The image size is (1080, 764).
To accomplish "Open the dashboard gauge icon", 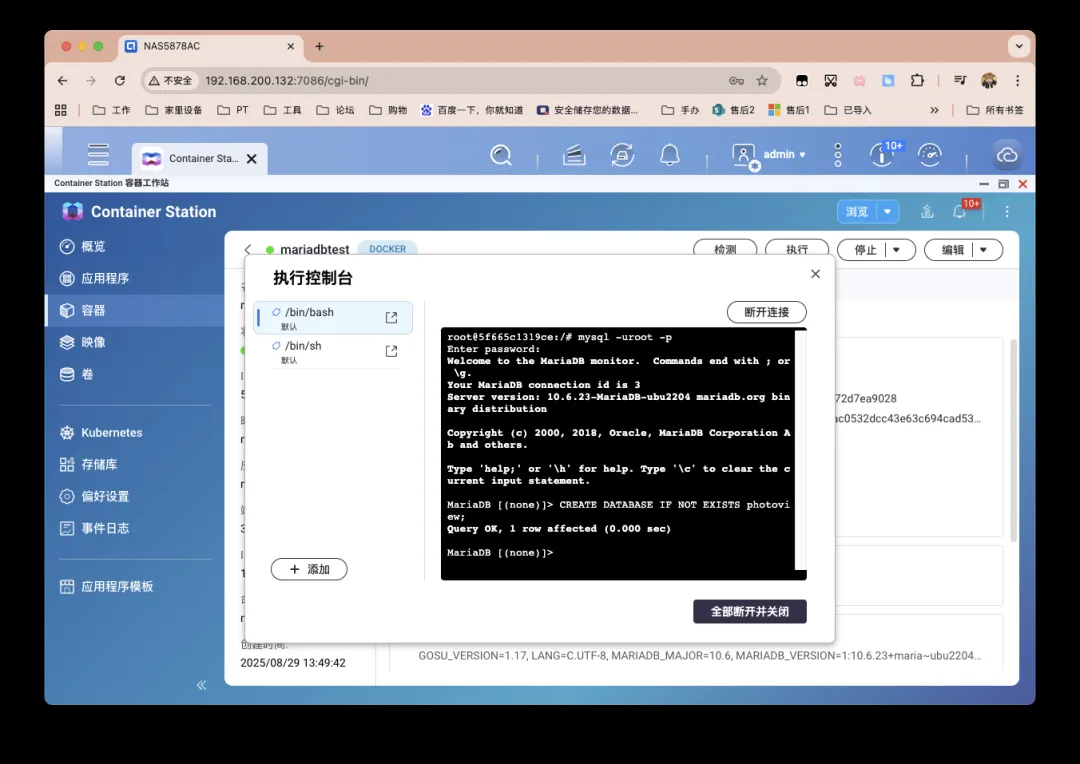I will coord(929,155).
